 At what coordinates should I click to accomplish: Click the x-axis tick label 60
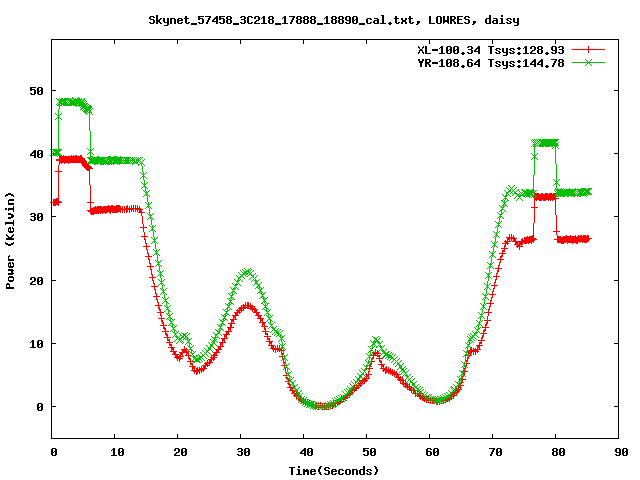[x=432, y=452]
